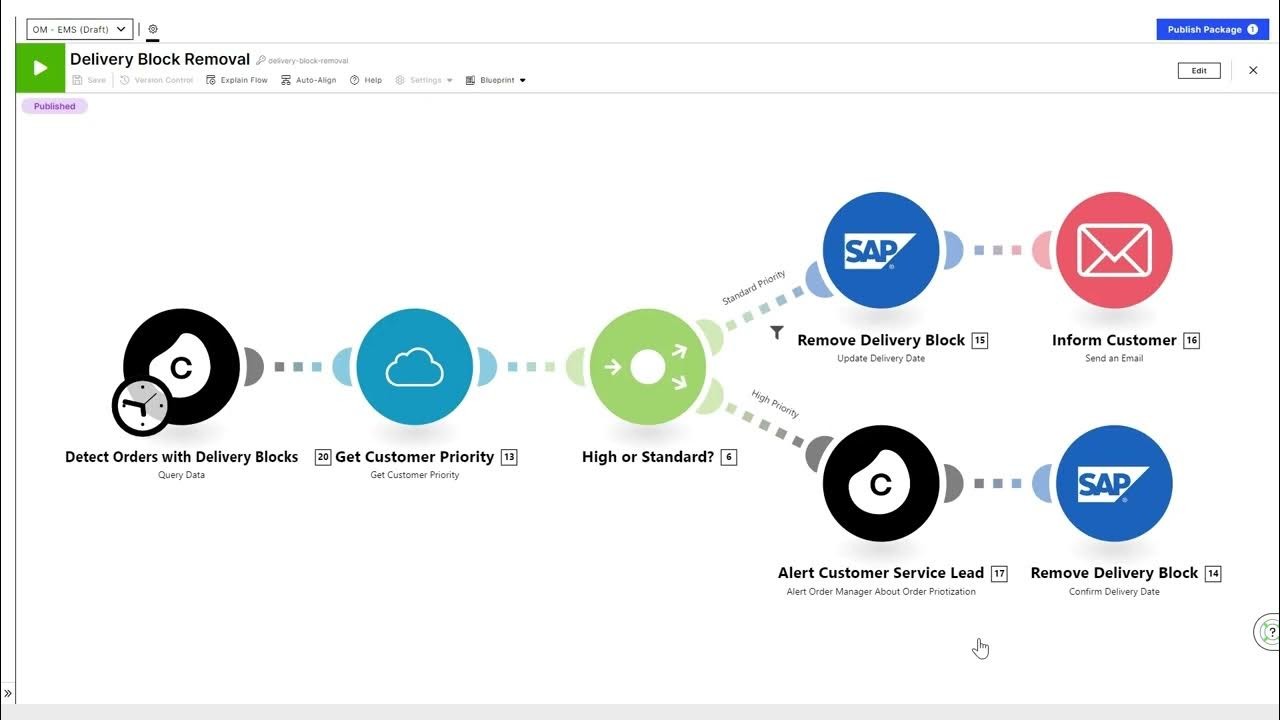Viewport: 1280px width, 720px height.
Task: Click the Publish Package button
Action: pyautogui.click(x=1212, y=30)
